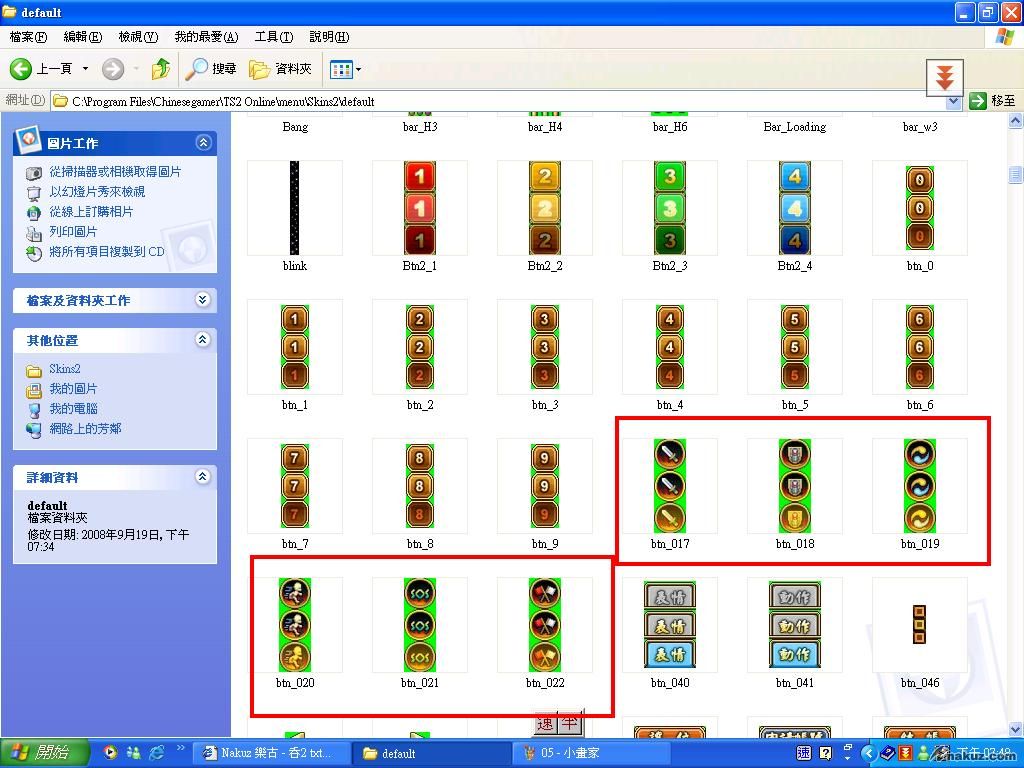The height and width of the screenshot is (768, 1024).
Task: Open the Skins2 folder link
Action: coord(65,369)
